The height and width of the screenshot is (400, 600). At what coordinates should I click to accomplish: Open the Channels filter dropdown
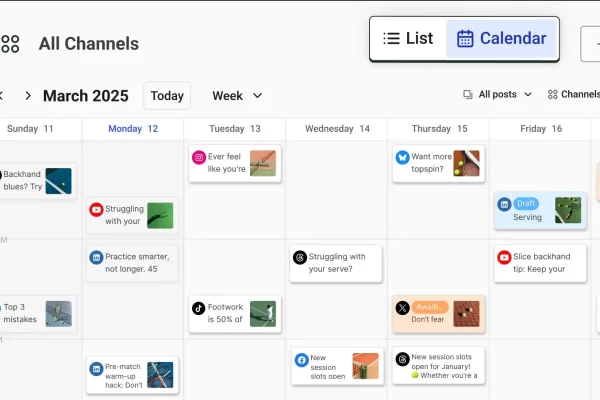pyautogui.click(x=573, y=95)
